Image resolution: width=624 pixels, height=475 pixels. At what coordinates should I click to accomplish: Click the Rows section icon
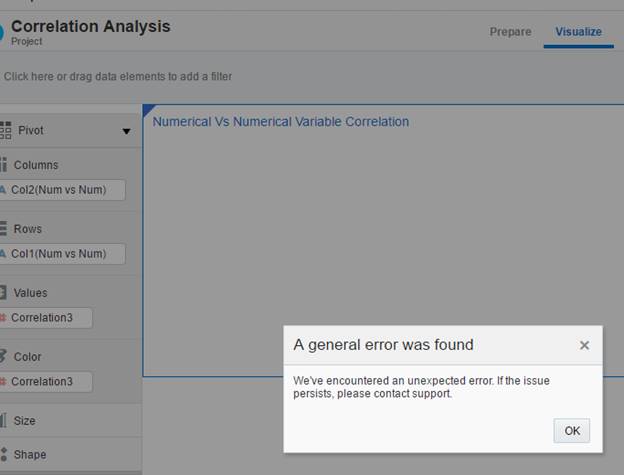4,229
